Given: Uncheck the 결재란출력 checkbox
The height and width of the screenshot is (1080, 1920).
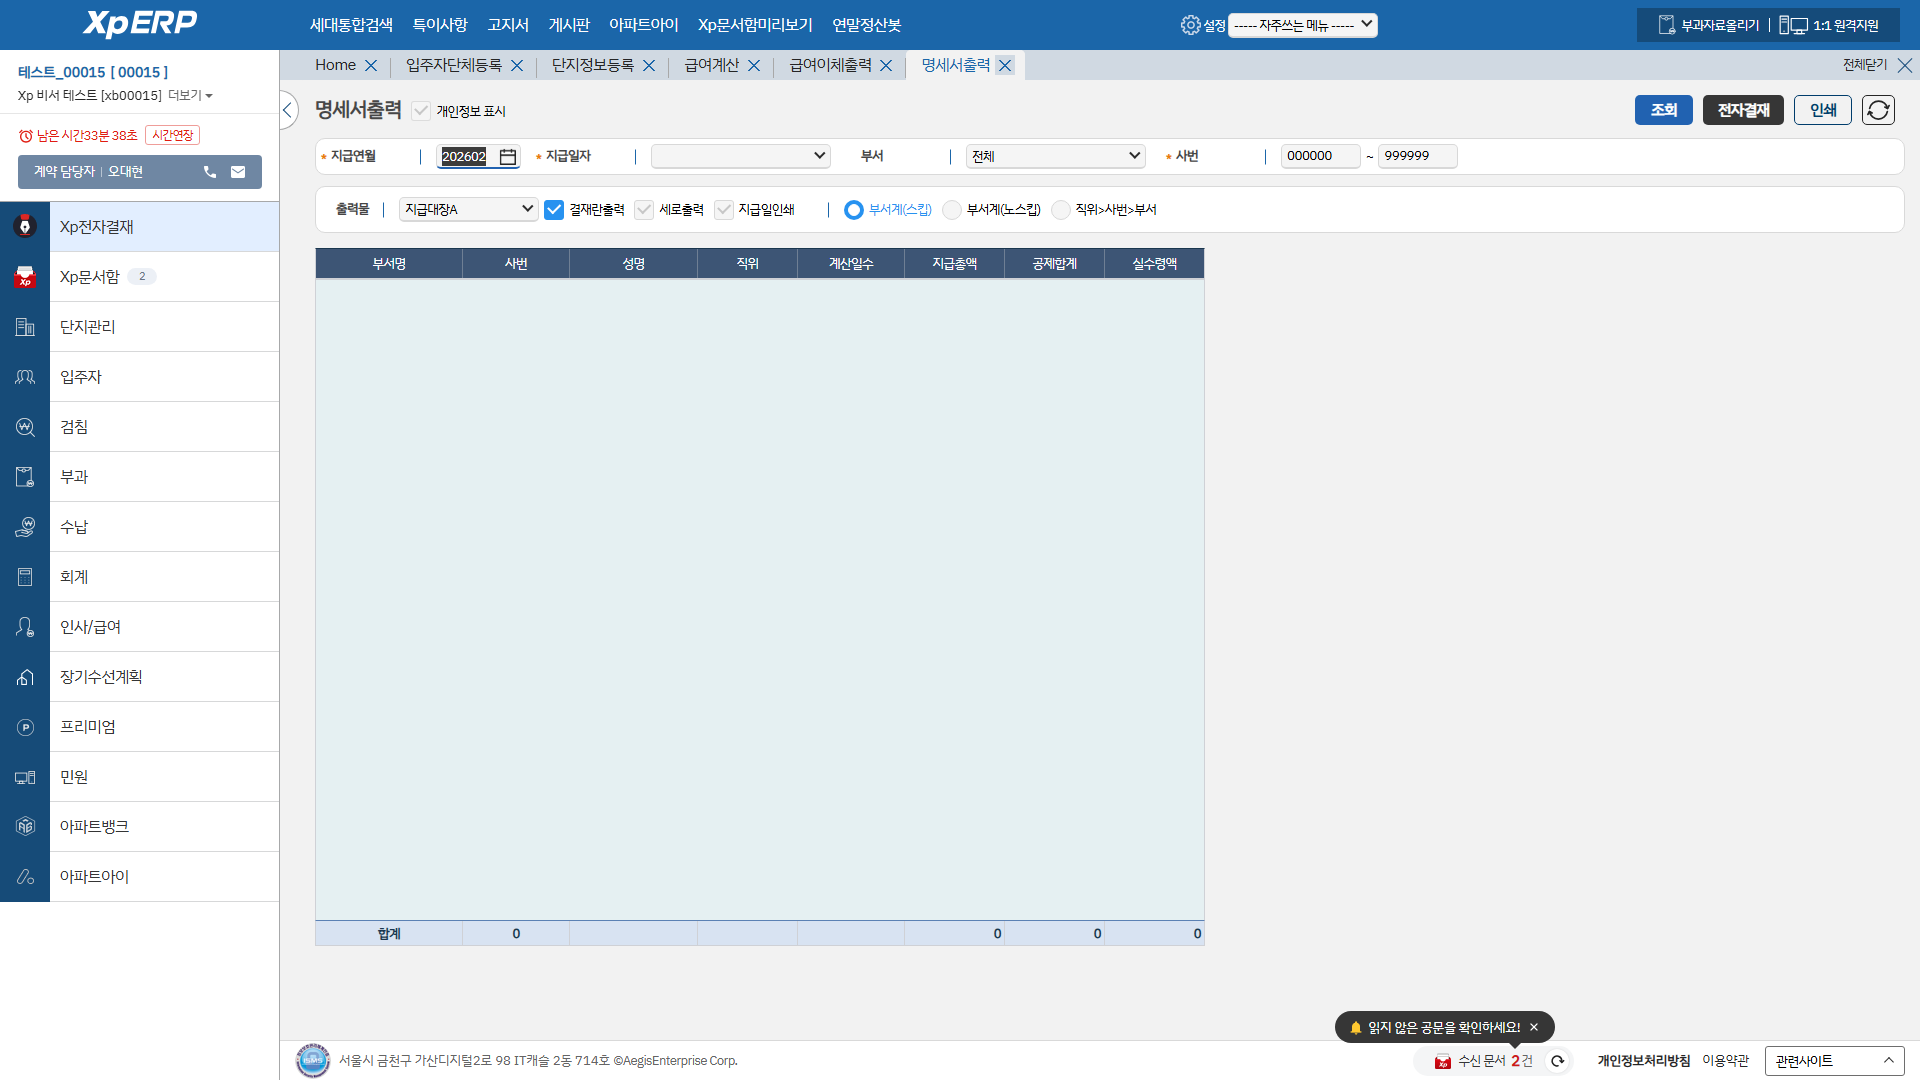Looking at the screenshot, I should point(554,210).
